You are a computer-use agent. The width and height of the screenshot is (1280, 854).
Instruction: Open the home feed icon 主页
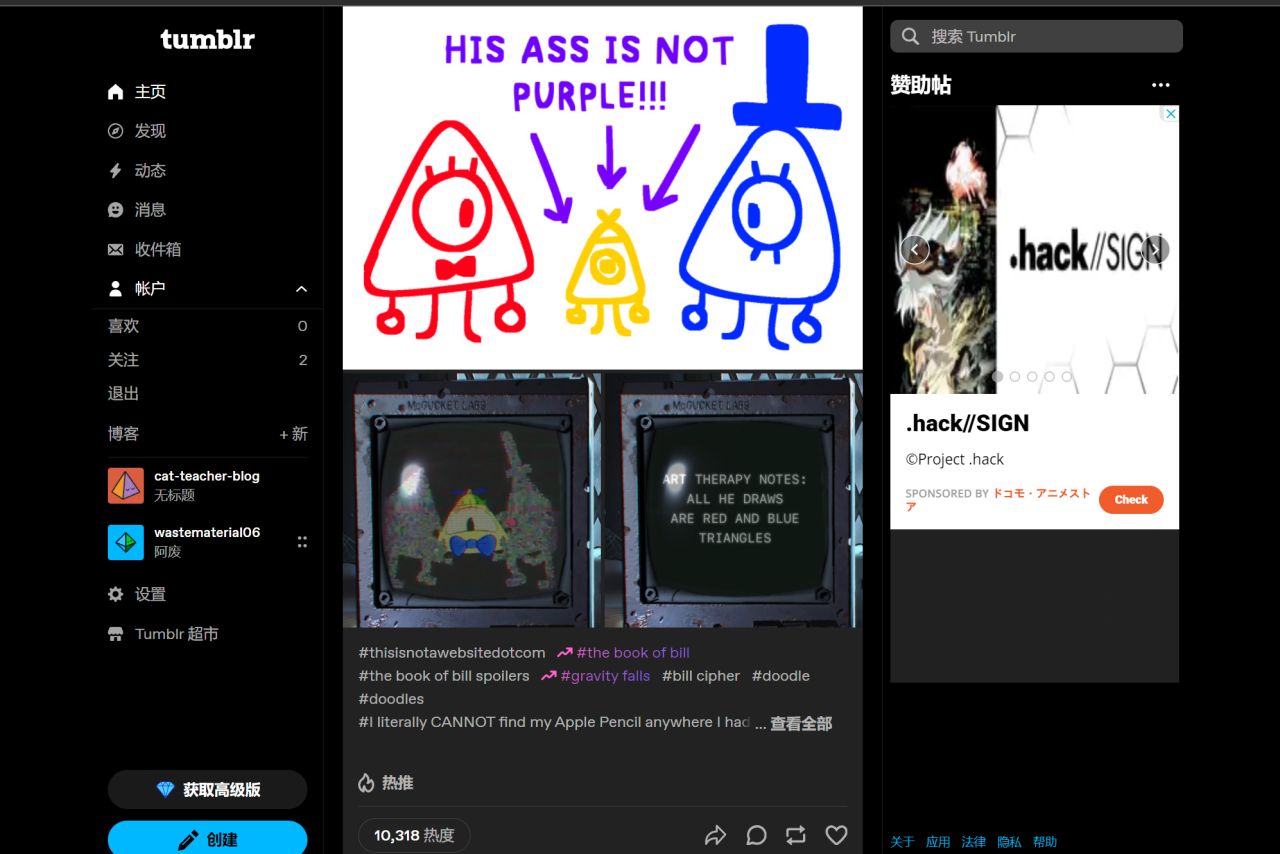116,92
